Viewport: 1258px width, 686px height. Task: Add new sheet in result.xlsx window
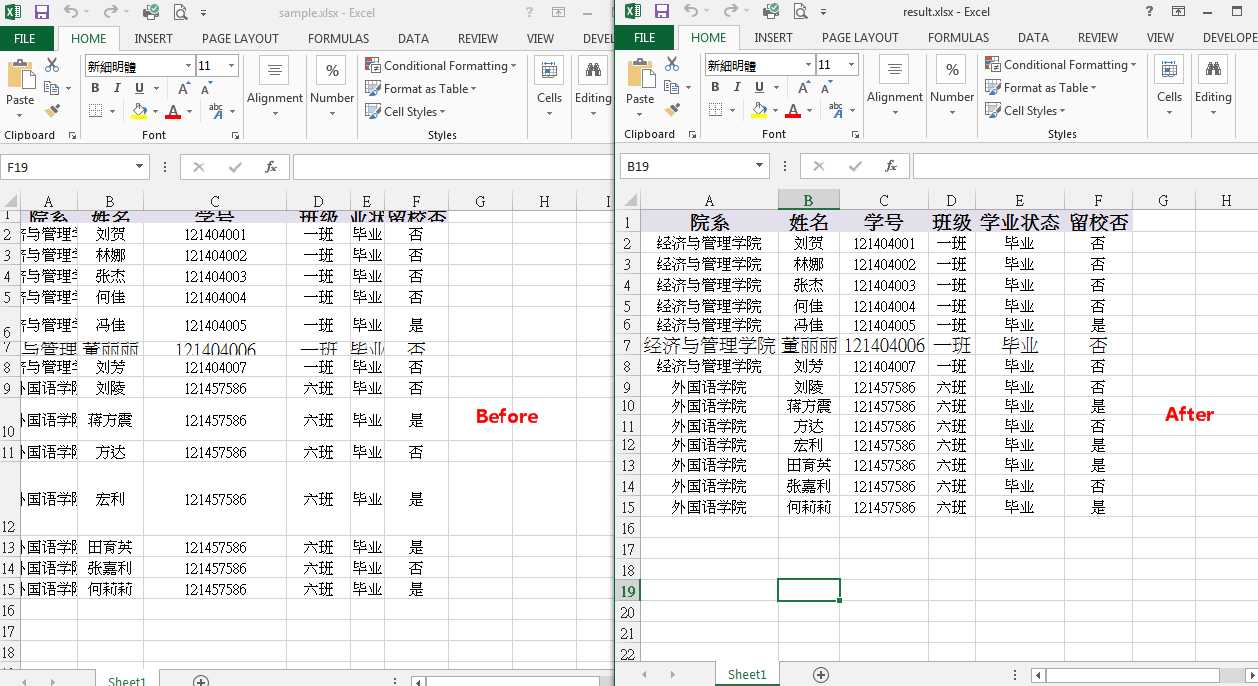coord(821,675)
